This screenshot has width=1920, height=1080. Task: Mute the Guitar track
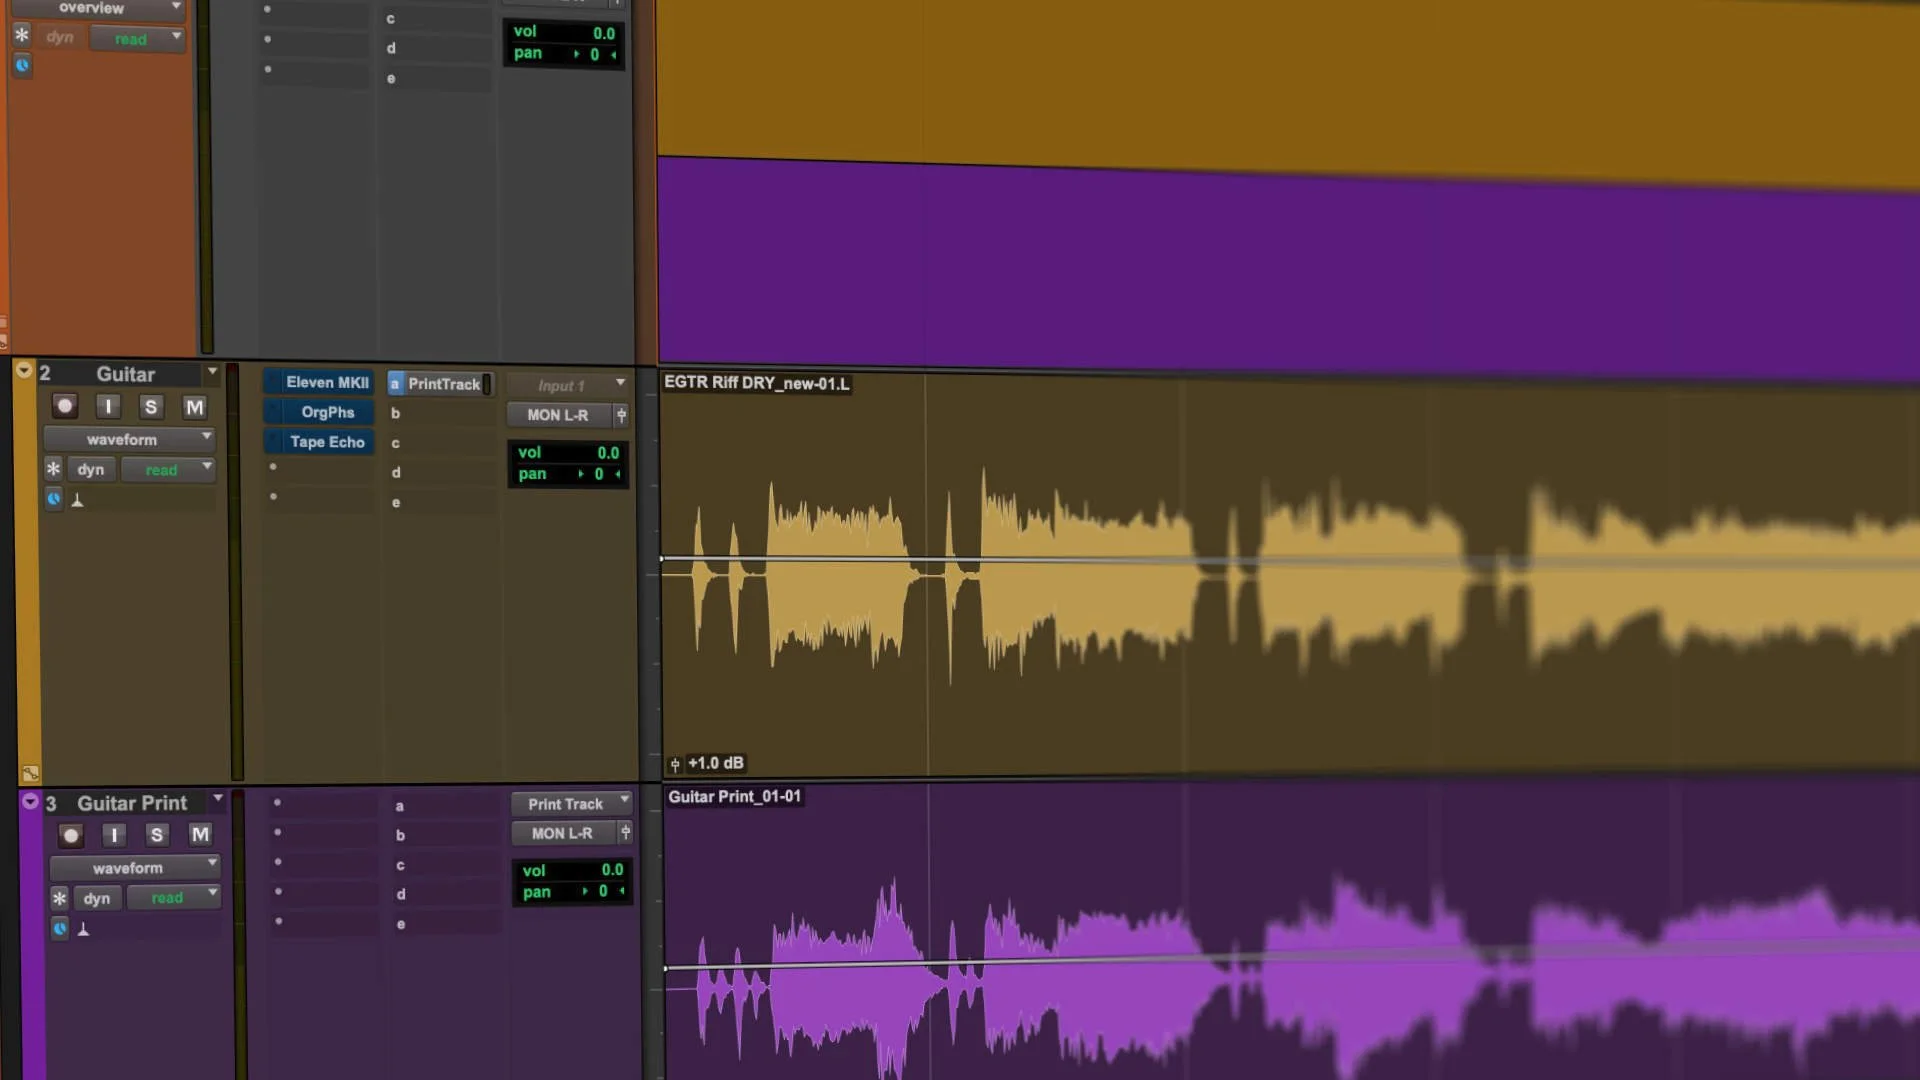coord(195,407)
